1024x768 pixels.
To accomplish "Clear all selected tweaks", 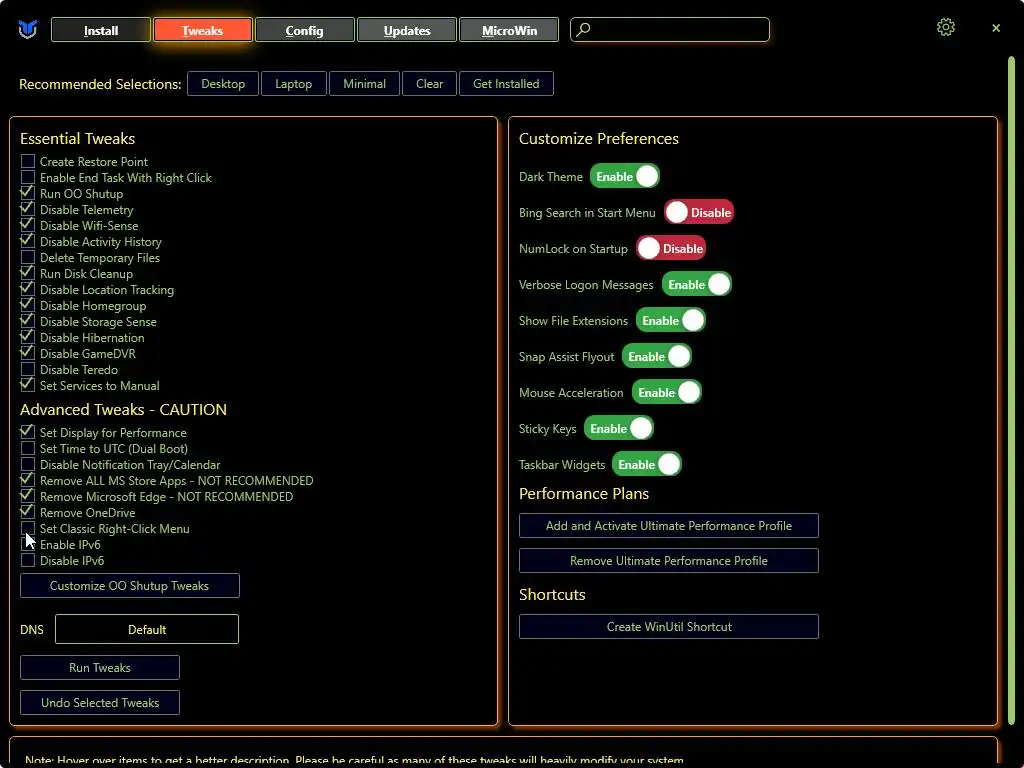I will (429, 84).
